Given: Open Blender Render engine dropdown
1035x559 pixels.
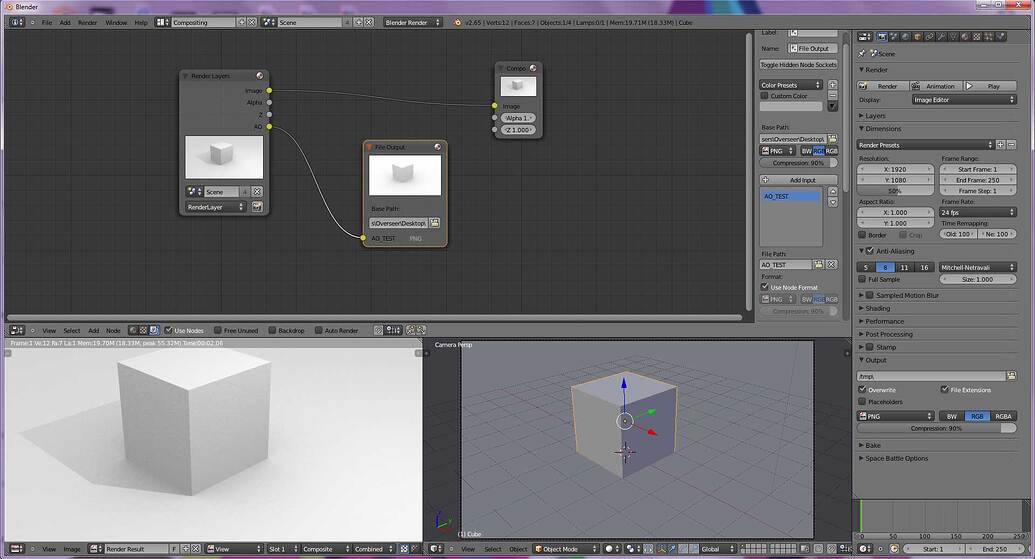Looking at the screenshot, I should pyautogui.click(x=413, y=22).
